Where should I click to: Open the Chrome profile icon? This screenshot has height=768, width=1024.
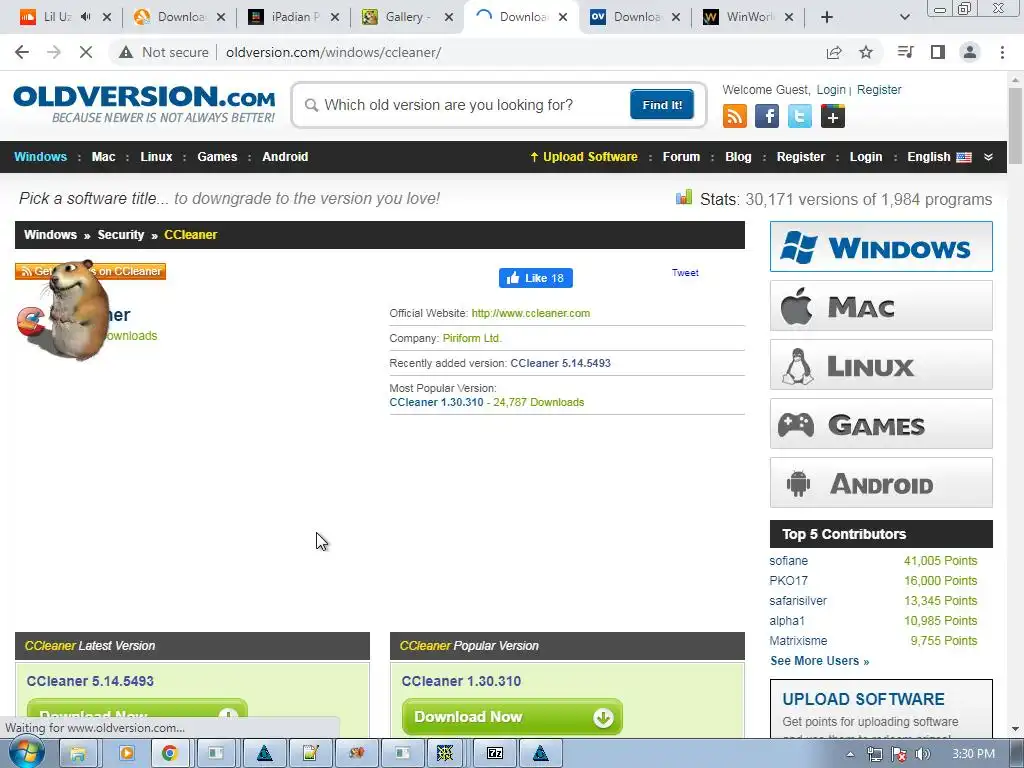coord(970,52)
